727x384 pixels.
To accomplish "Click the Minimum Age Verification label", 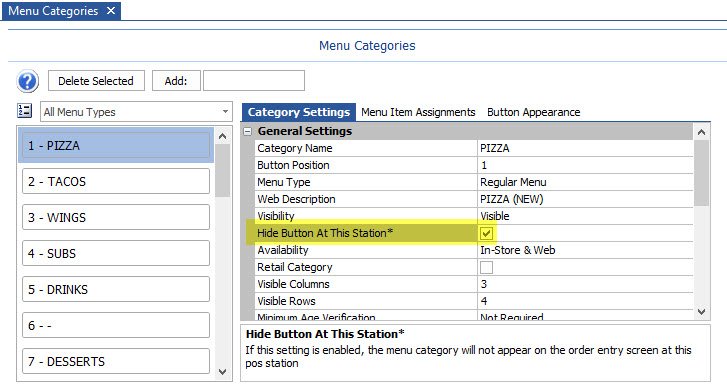I will click(316, 317).
